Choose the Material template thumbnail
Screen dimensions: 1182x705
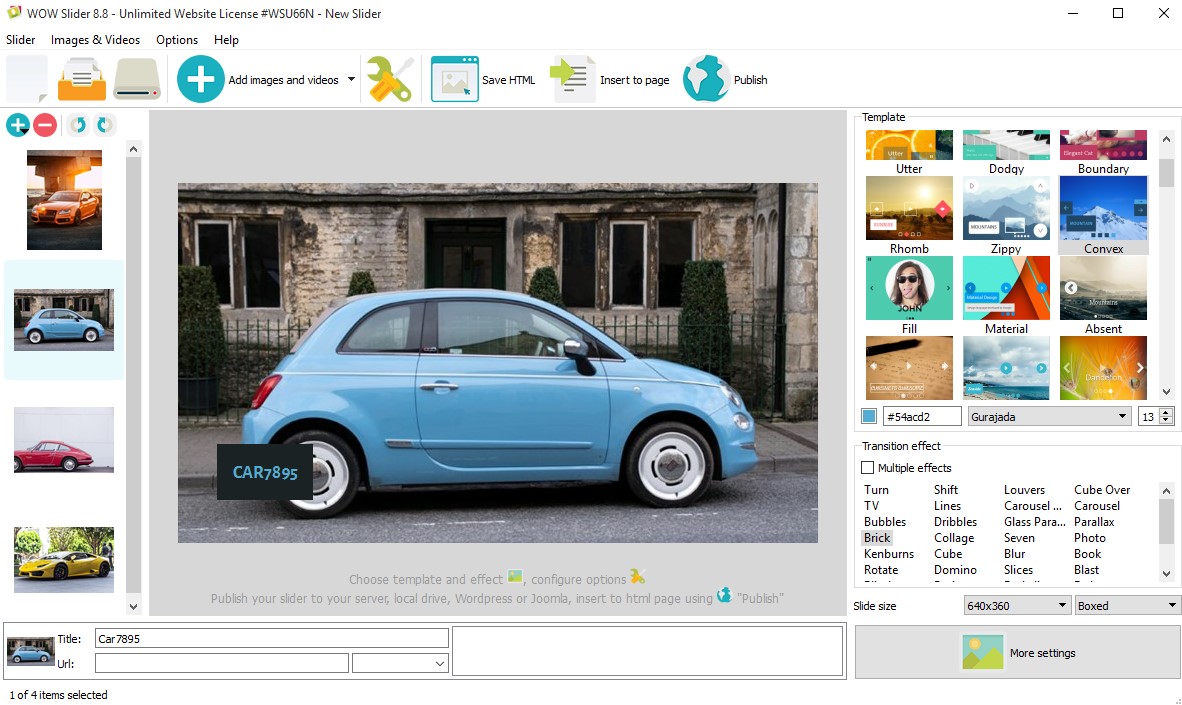[1006, 288]
